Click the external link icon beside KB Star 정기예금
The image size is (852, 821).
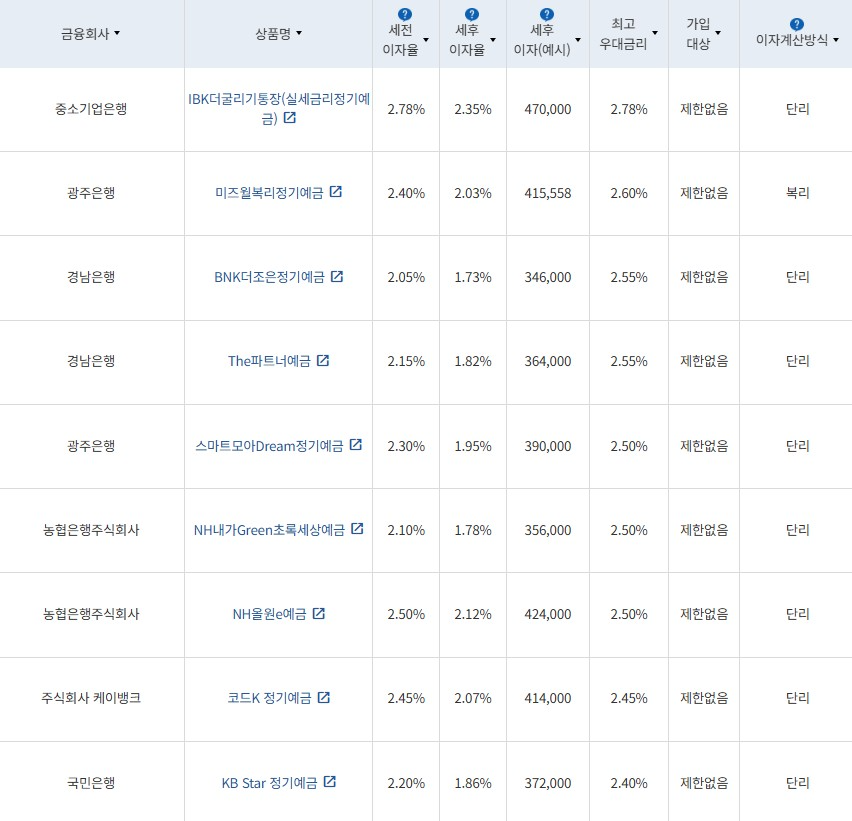[x=328, y=783]
